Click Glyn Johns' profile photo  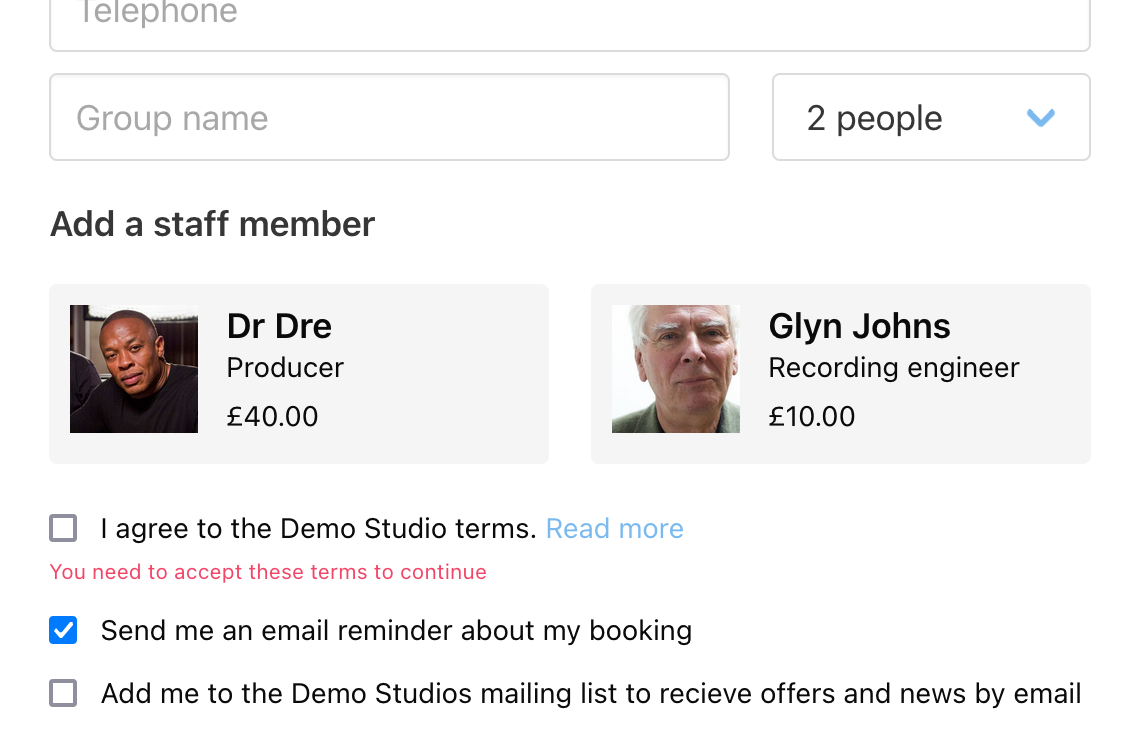click(675, 369)
